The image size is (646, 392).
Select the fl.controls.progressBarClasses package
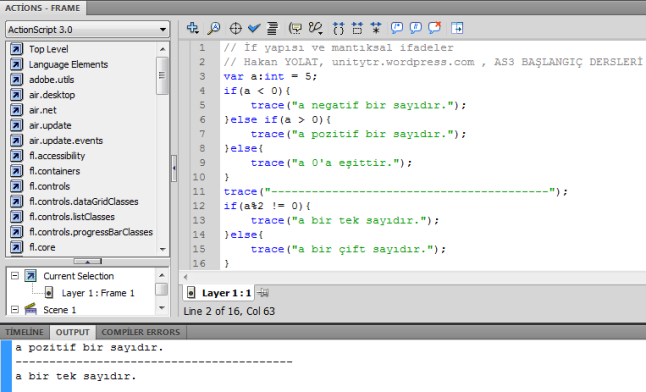click(x=91, y=232)
